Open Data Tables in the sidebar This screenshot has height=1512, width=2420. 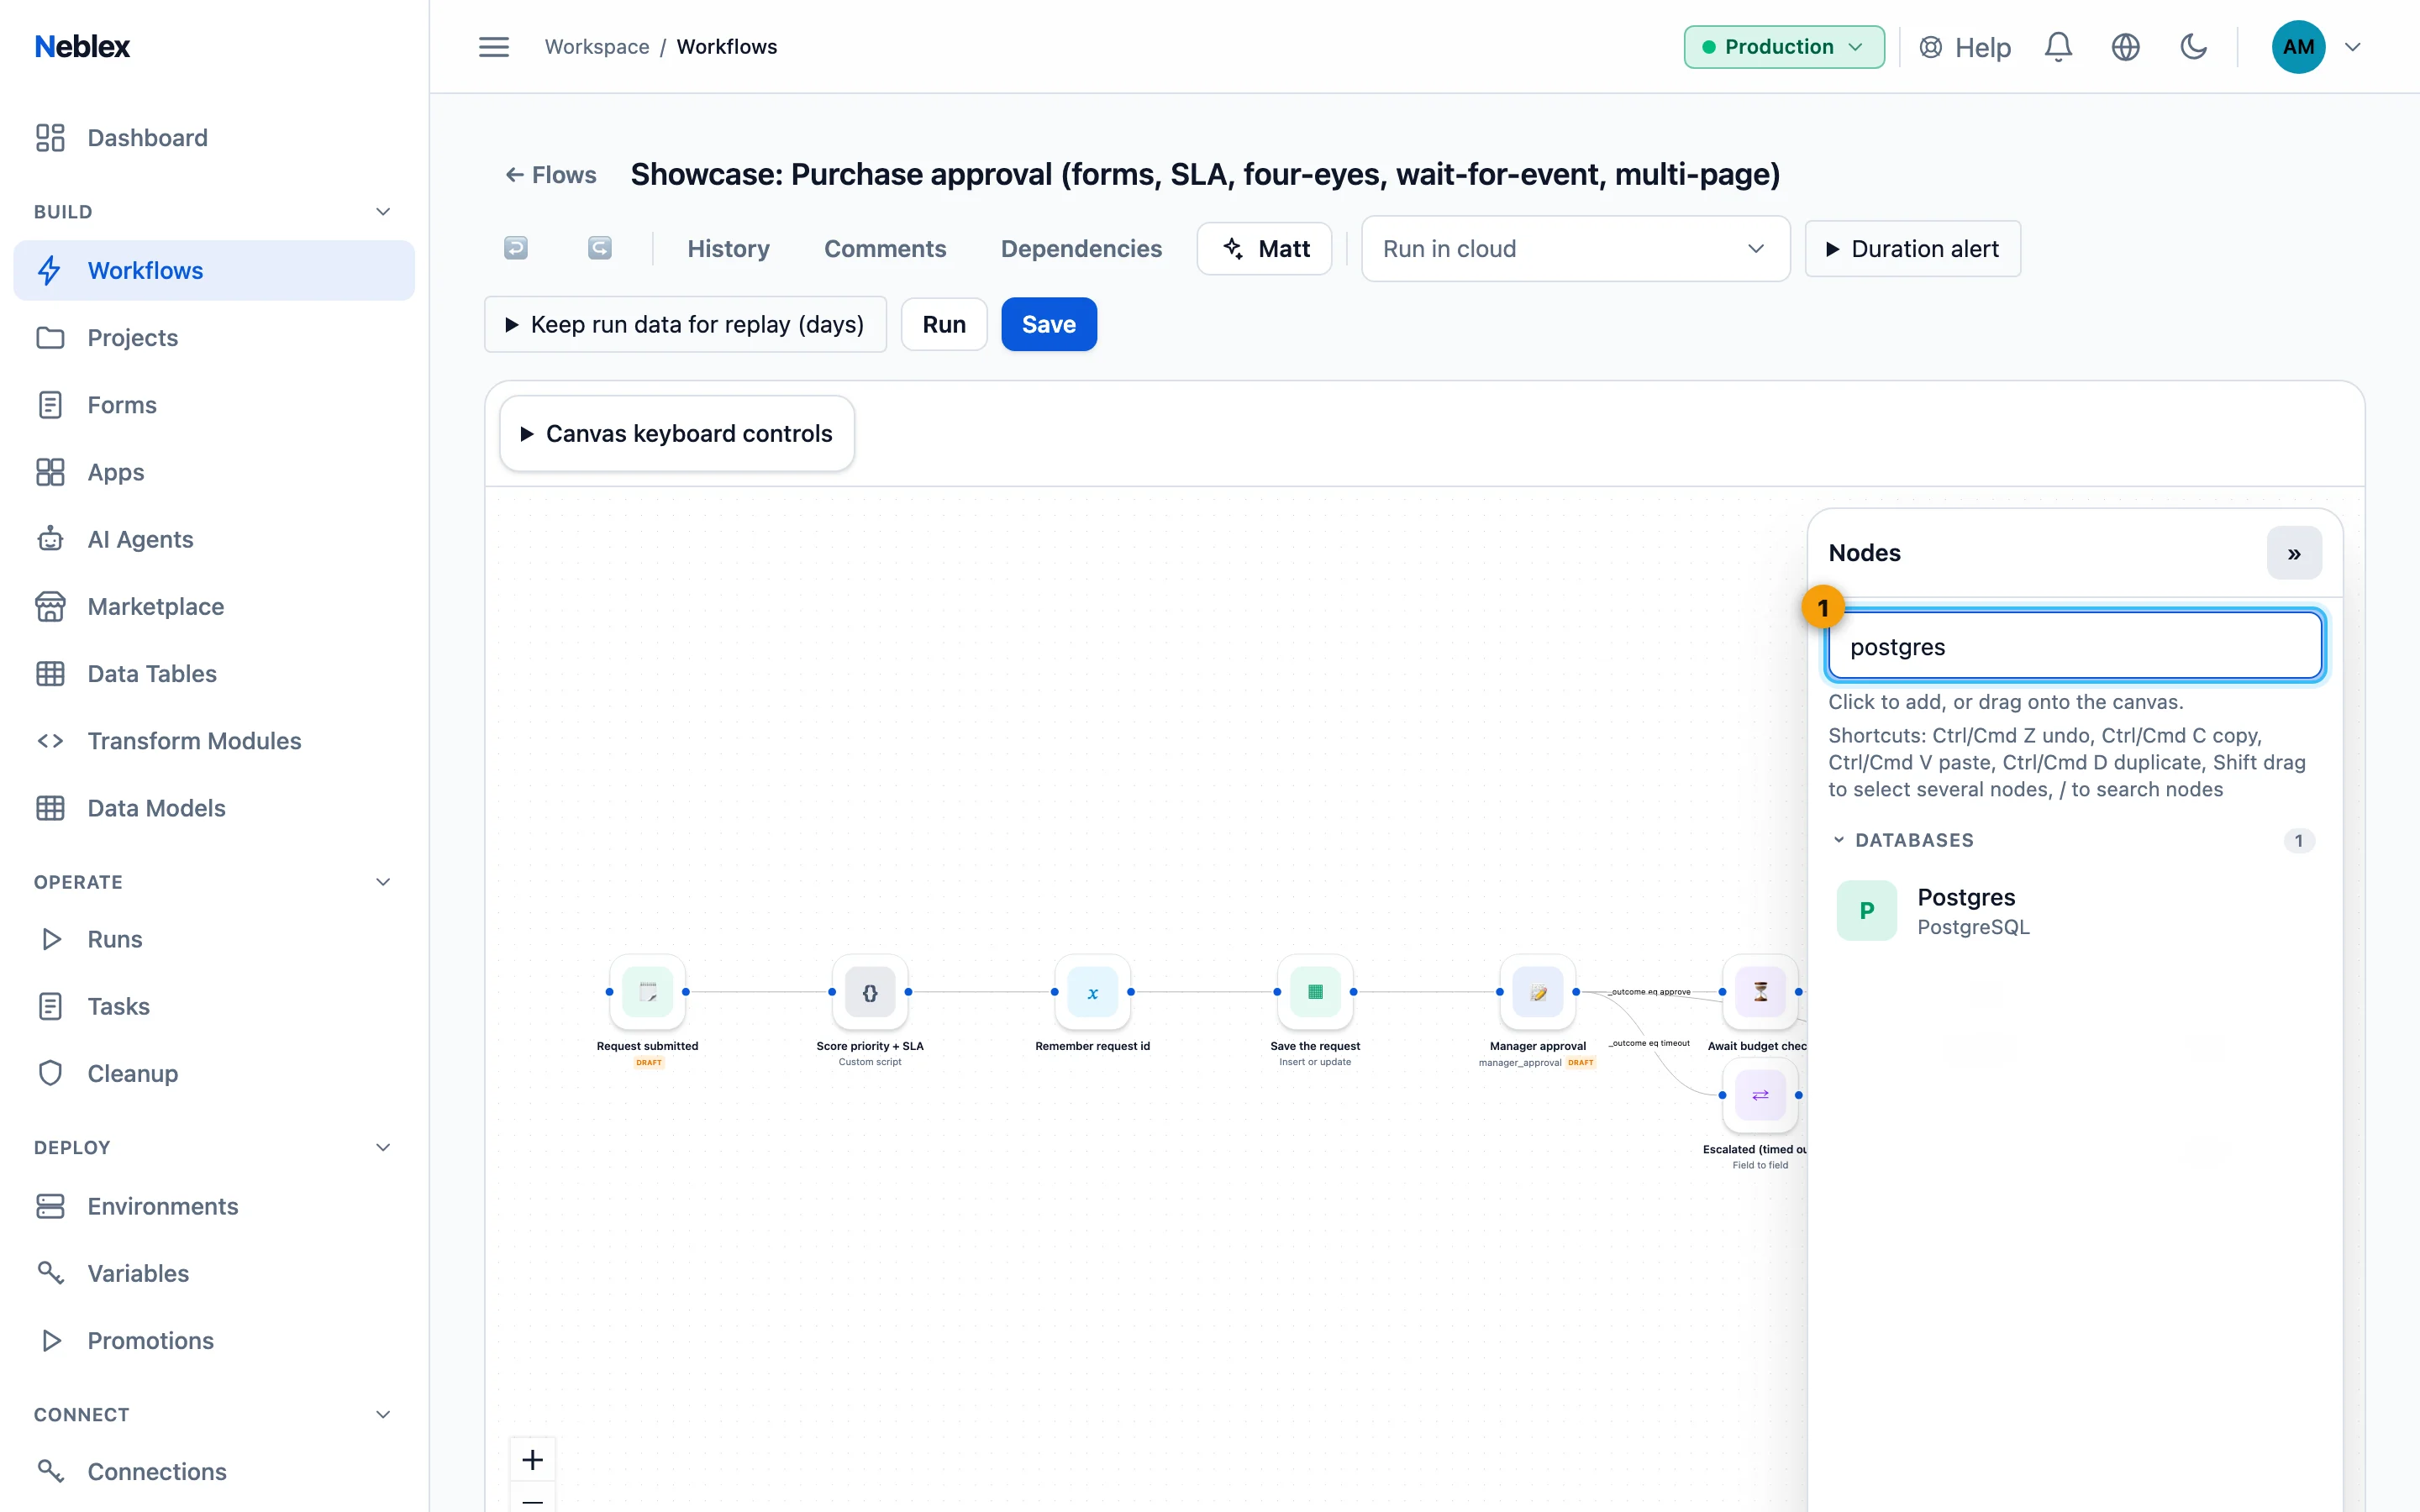pyautogui.click(x=214, y=673)
